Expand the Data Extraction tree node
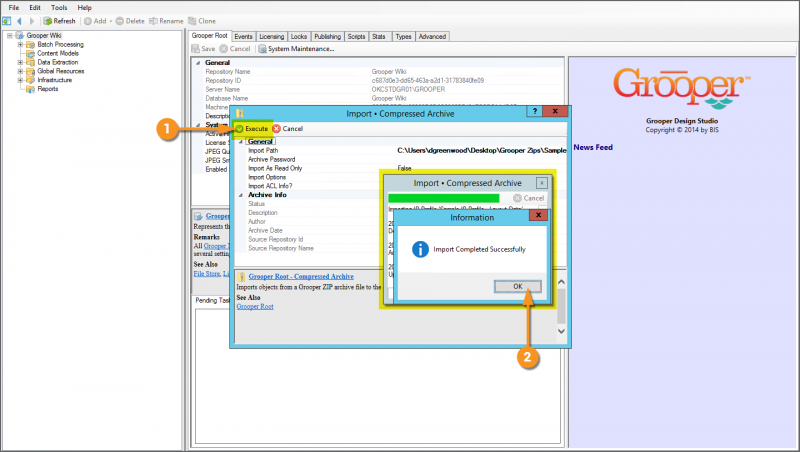Screen dimensions: 800x452 coord(20,62)
